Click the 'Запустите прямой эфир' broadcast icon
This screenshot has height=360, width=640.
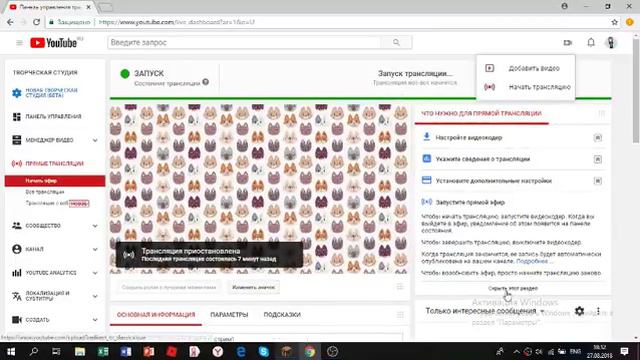pos(427,202)
